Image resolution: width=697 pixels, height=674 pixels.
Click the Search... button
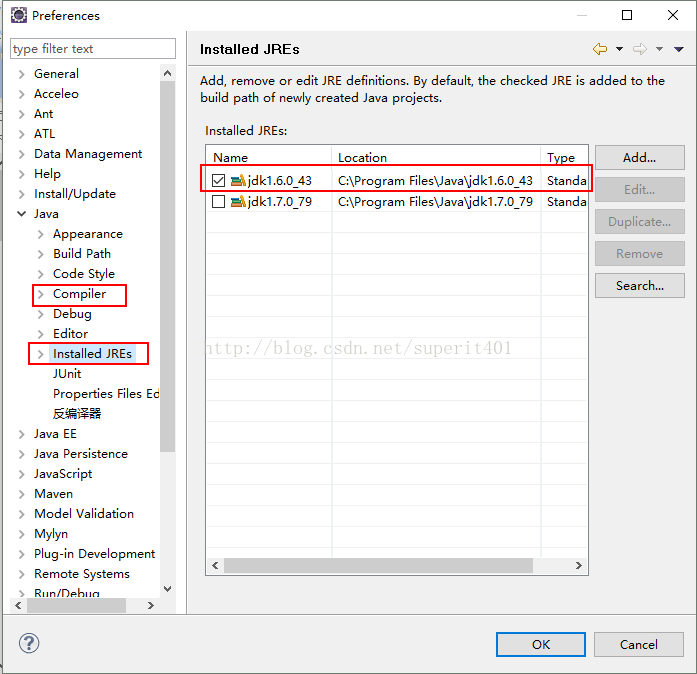click(640, 285)
